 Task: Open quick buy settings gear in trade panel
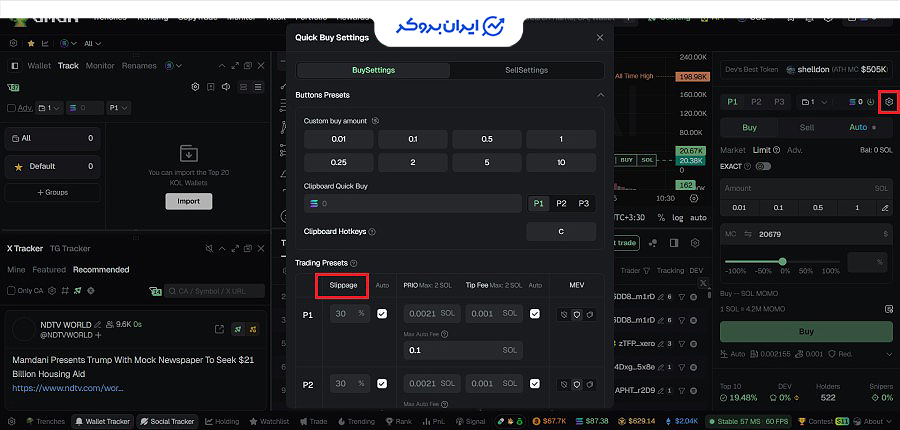[889, 102]
